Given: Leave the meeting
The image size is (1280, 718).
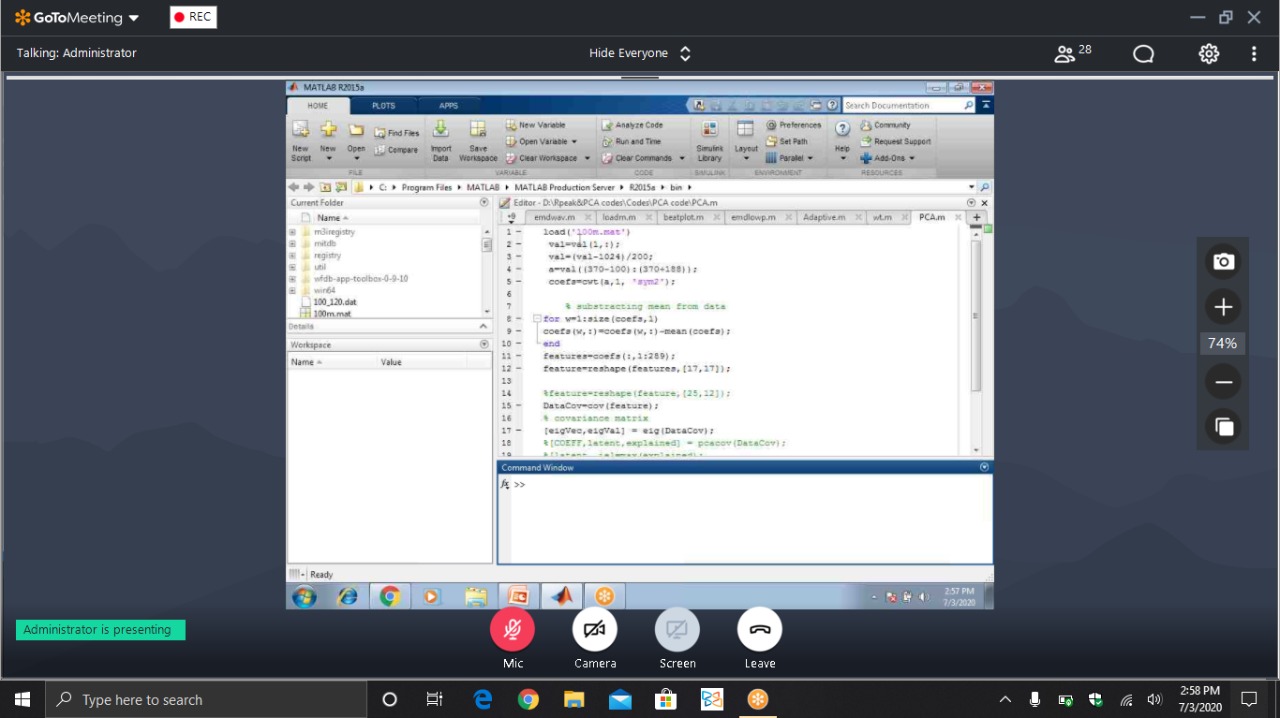Looking at the screenshot, I should tap(760, 630).
